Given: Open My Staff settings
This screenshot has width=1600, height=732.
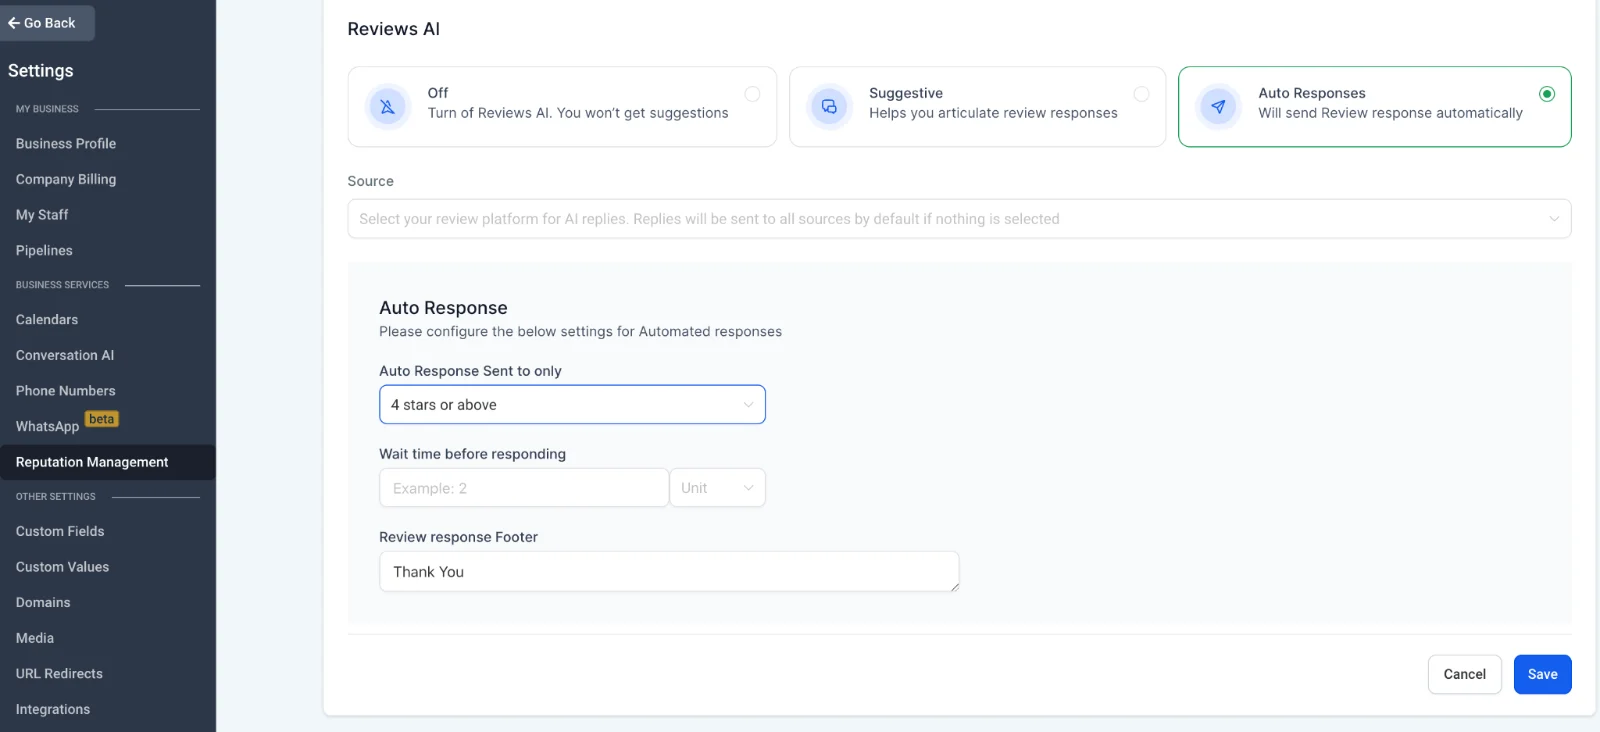Looking at the screenshot, I should pyautogui.click(x=42, y=215).
